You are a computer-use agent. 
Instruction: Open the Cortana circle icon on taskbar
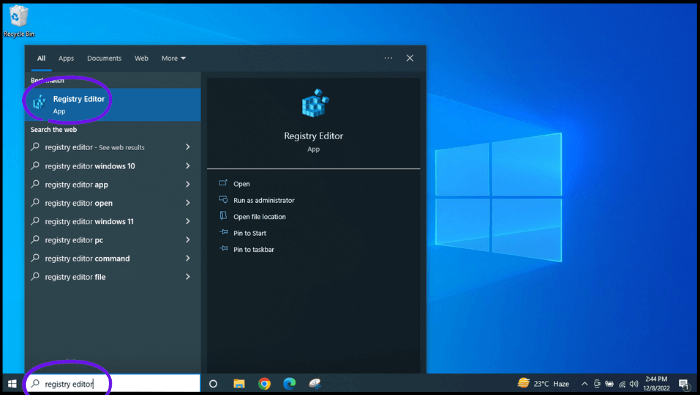(213, 384)
